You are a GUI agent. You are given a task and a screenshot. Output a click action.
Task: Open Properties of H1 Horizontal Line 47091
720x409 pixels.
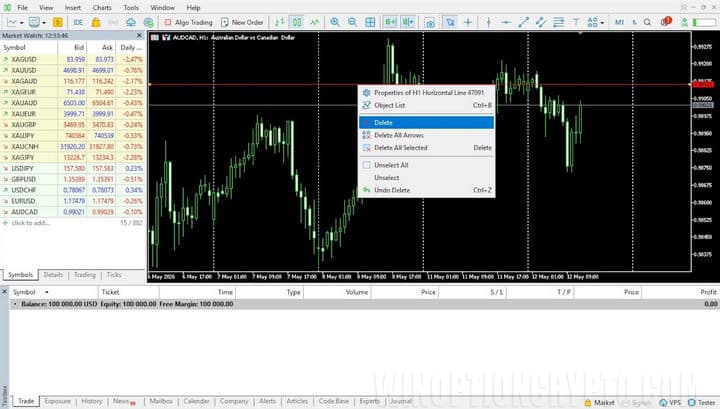(427, 93)
